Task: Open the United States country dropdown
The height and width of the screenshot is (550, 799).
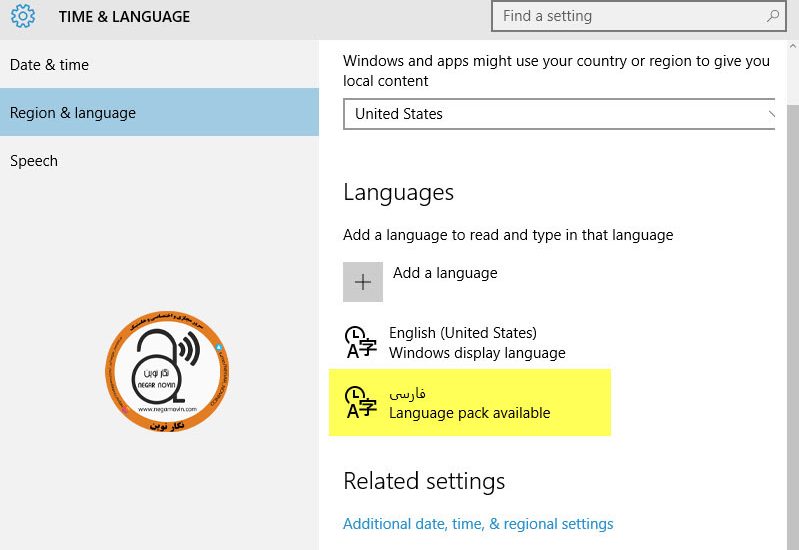Action: pos(559,114)
